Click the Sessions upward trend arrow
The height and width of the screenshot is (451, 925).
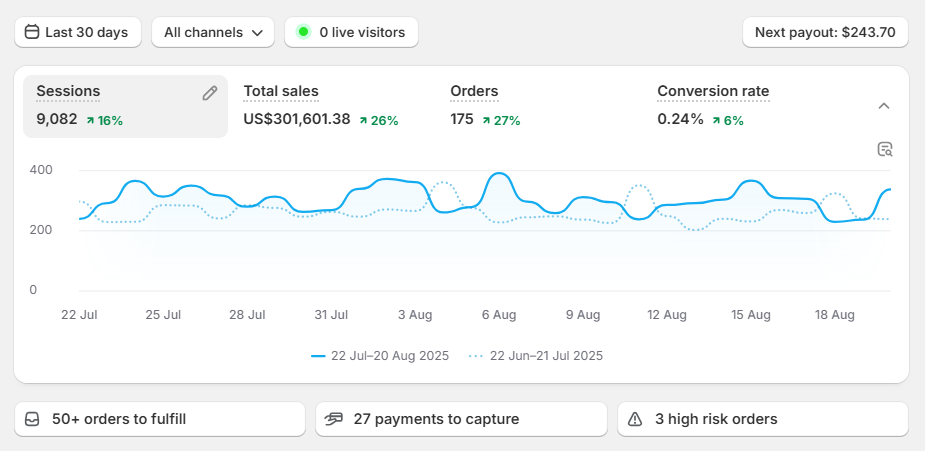pyautogui.click(x=90, y=121)
